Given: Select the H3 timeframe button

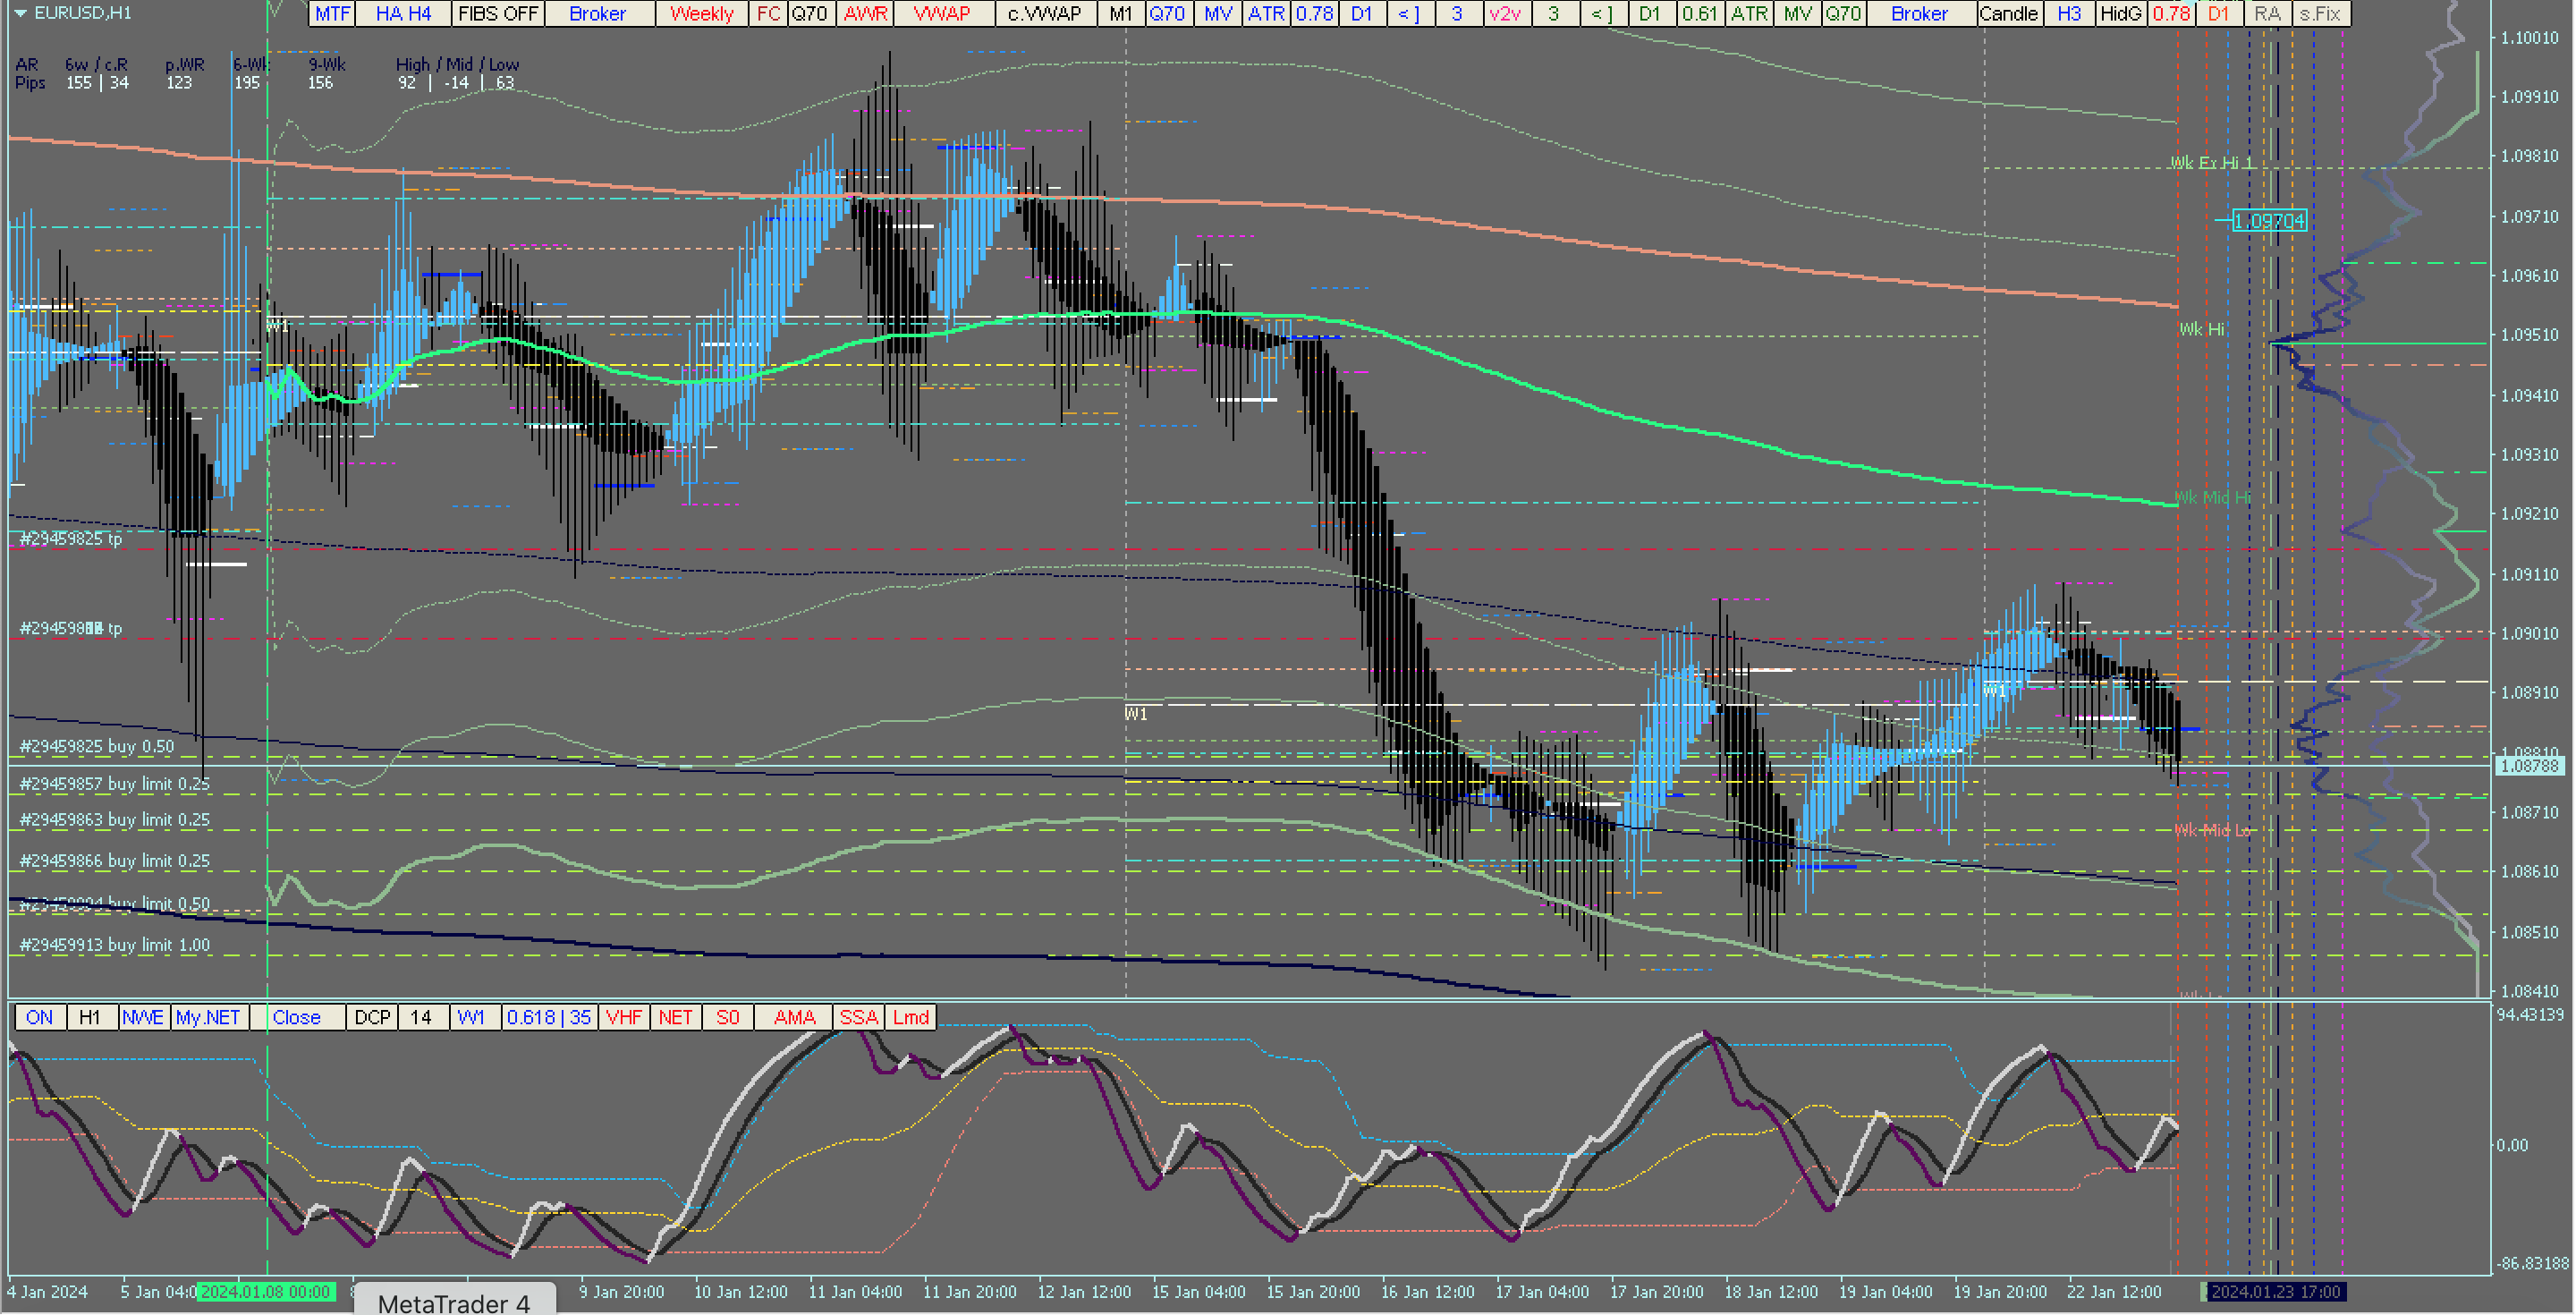Looking at the screenshot, I should click(x=2069, y=13).
